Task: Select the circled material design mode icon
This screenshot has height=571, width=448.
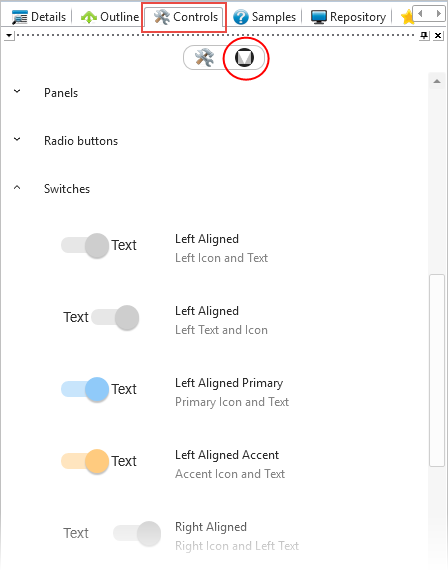Action: (244, 58)
